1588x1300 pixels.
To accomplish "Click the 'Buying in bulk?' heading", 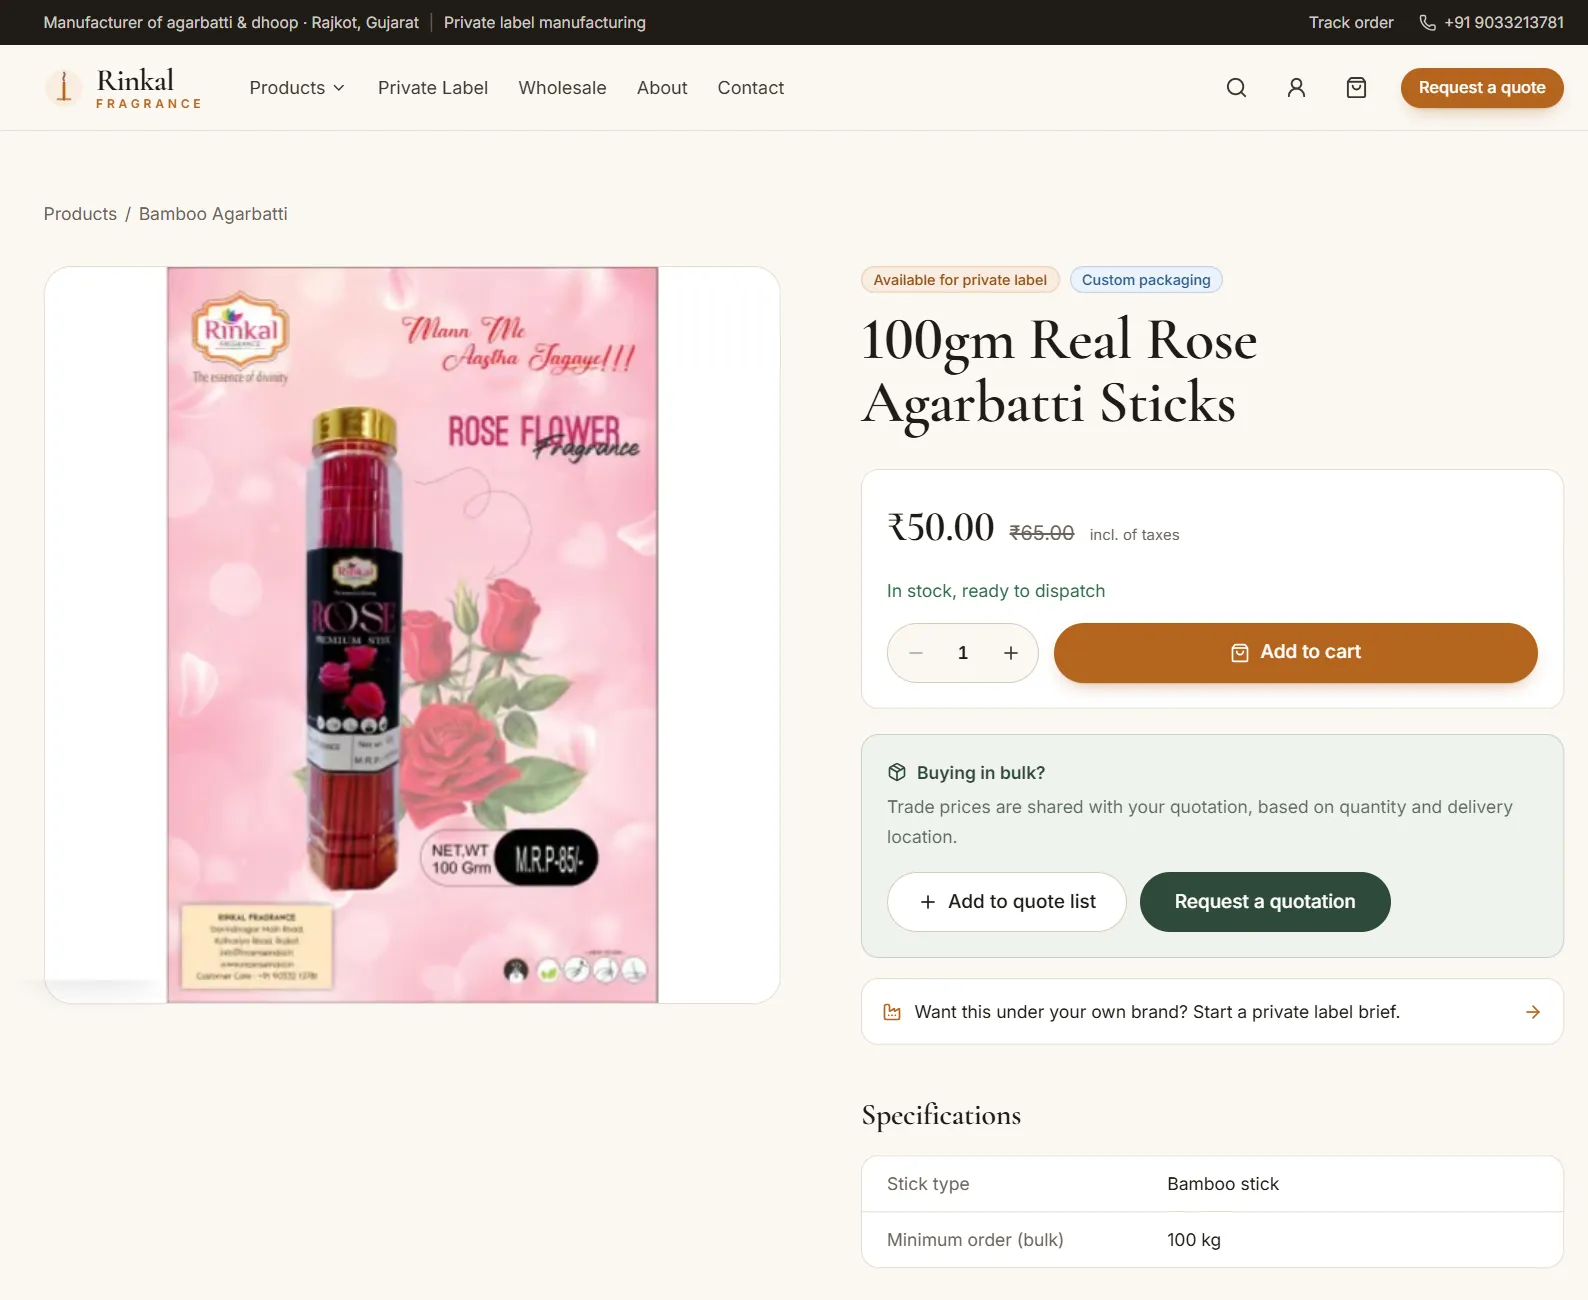I will pos(981,773).
